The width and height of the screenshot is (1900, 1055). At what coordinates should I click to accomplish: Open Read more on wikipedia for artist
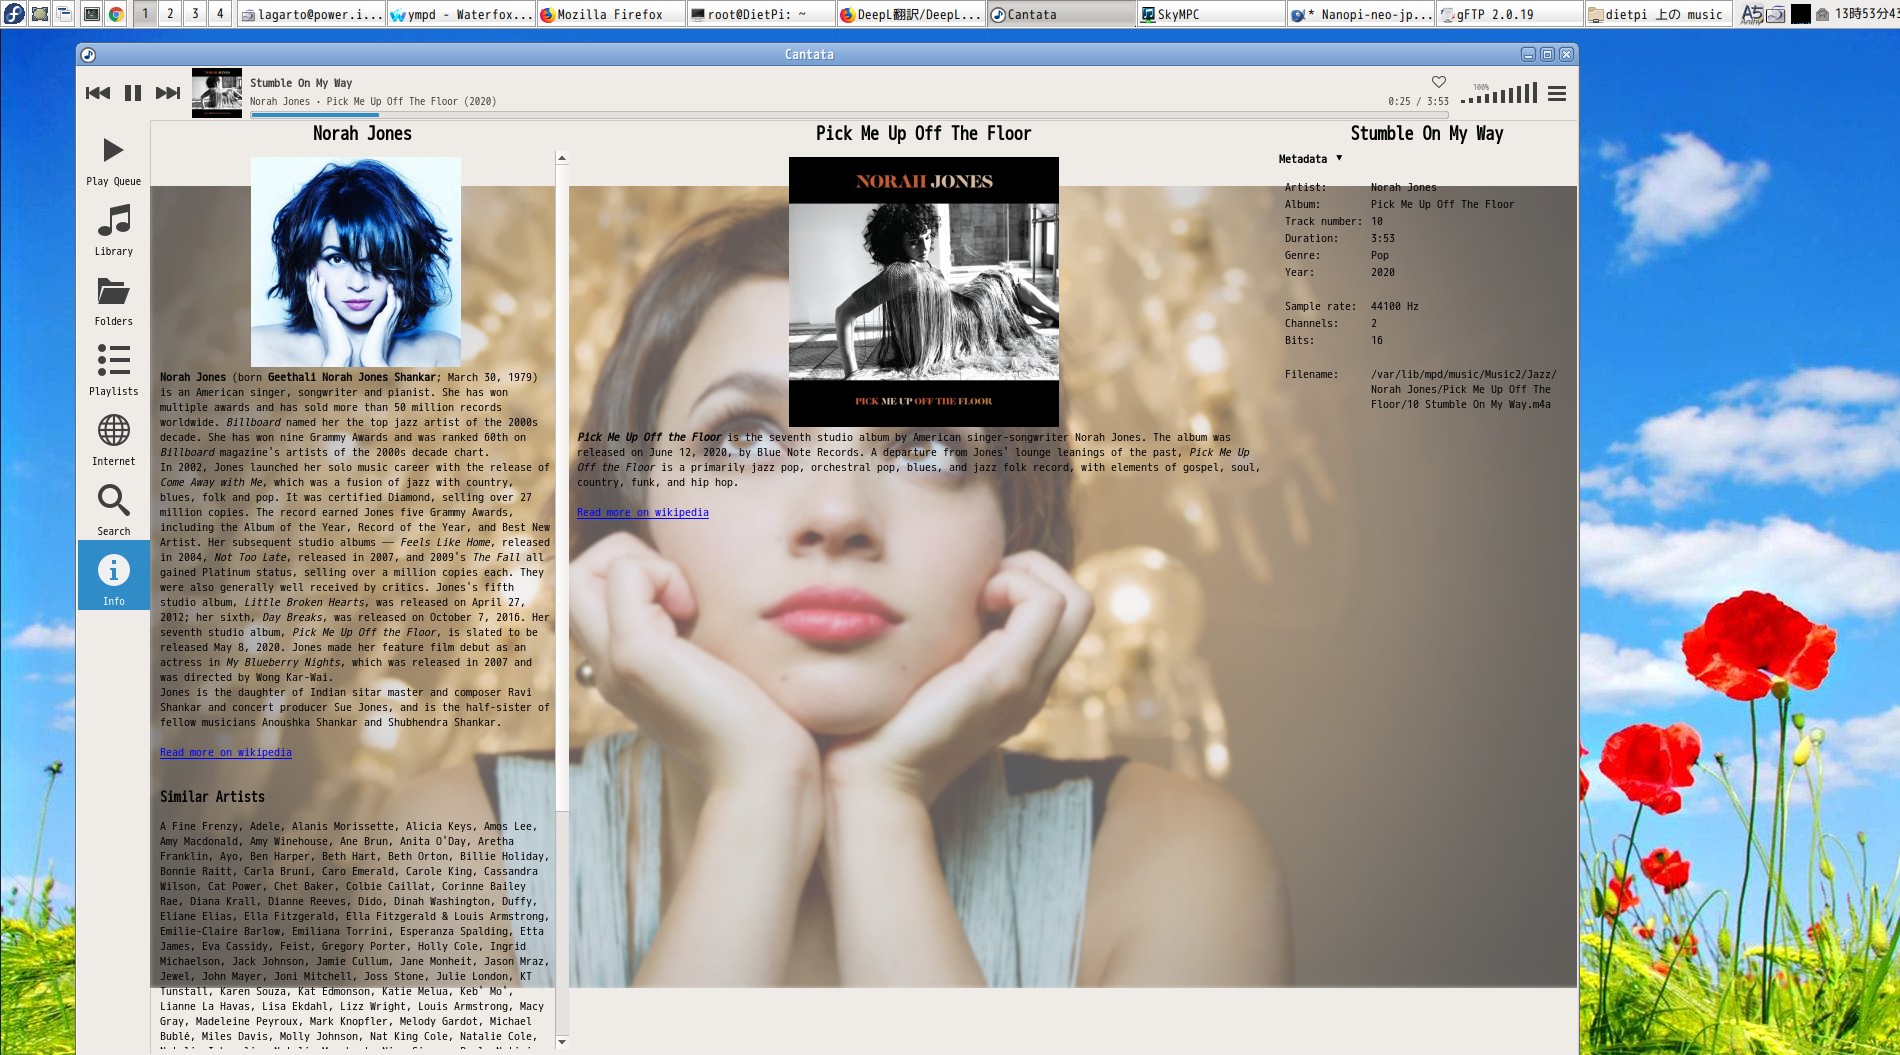point(226,753)
